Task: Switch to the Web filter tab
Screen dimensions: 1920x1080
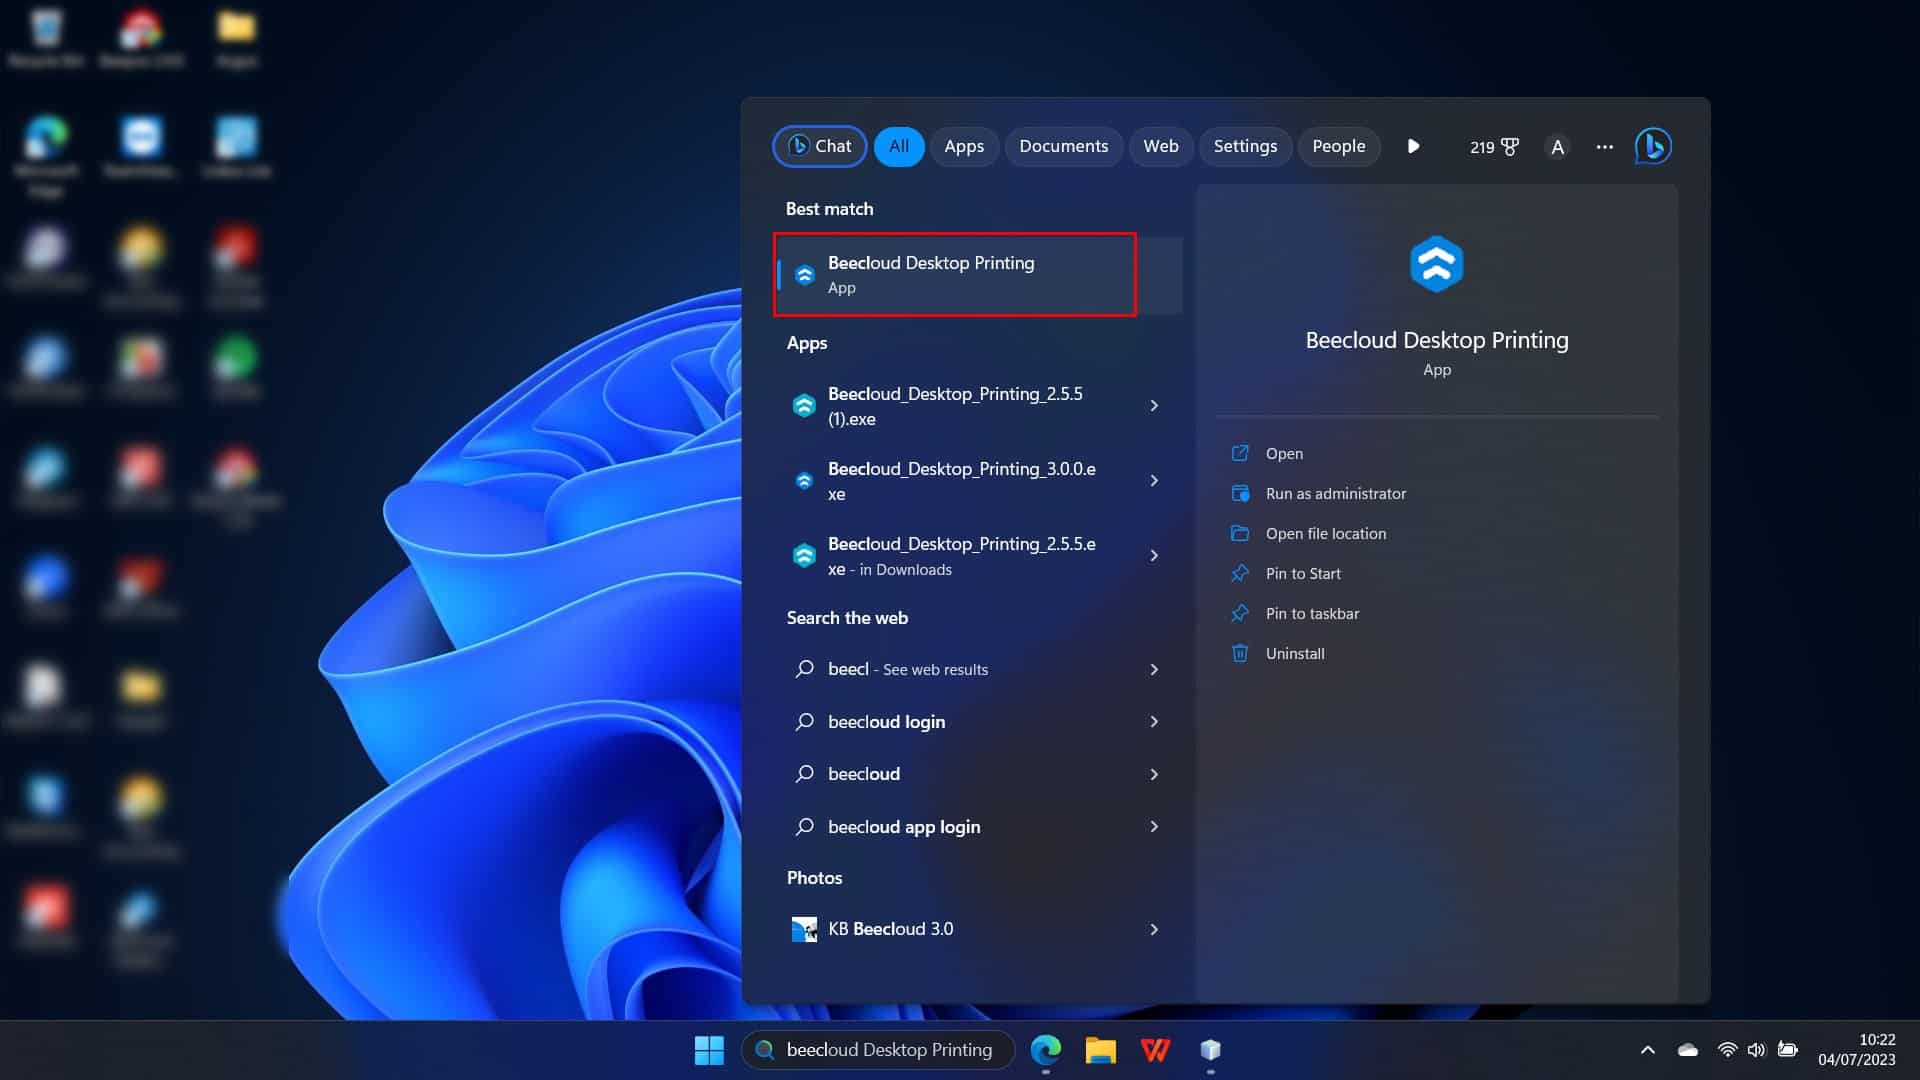Action: (x=1160, y=146)
